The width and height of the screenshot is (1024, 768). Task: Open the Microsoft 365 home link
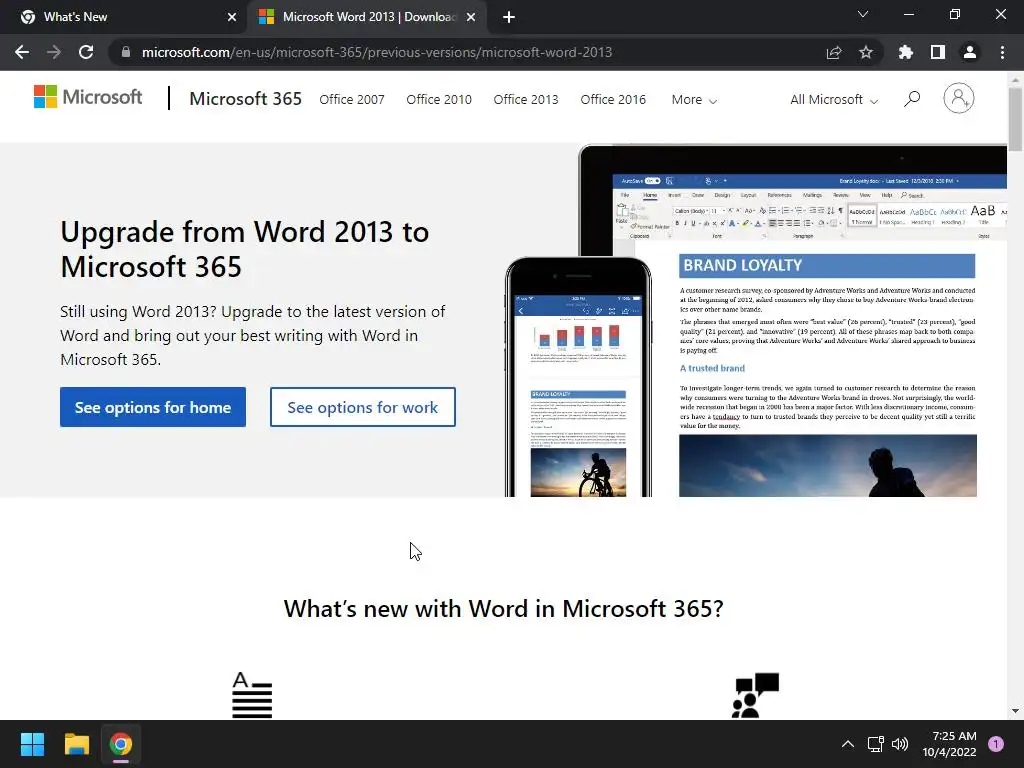click(246, 99)
